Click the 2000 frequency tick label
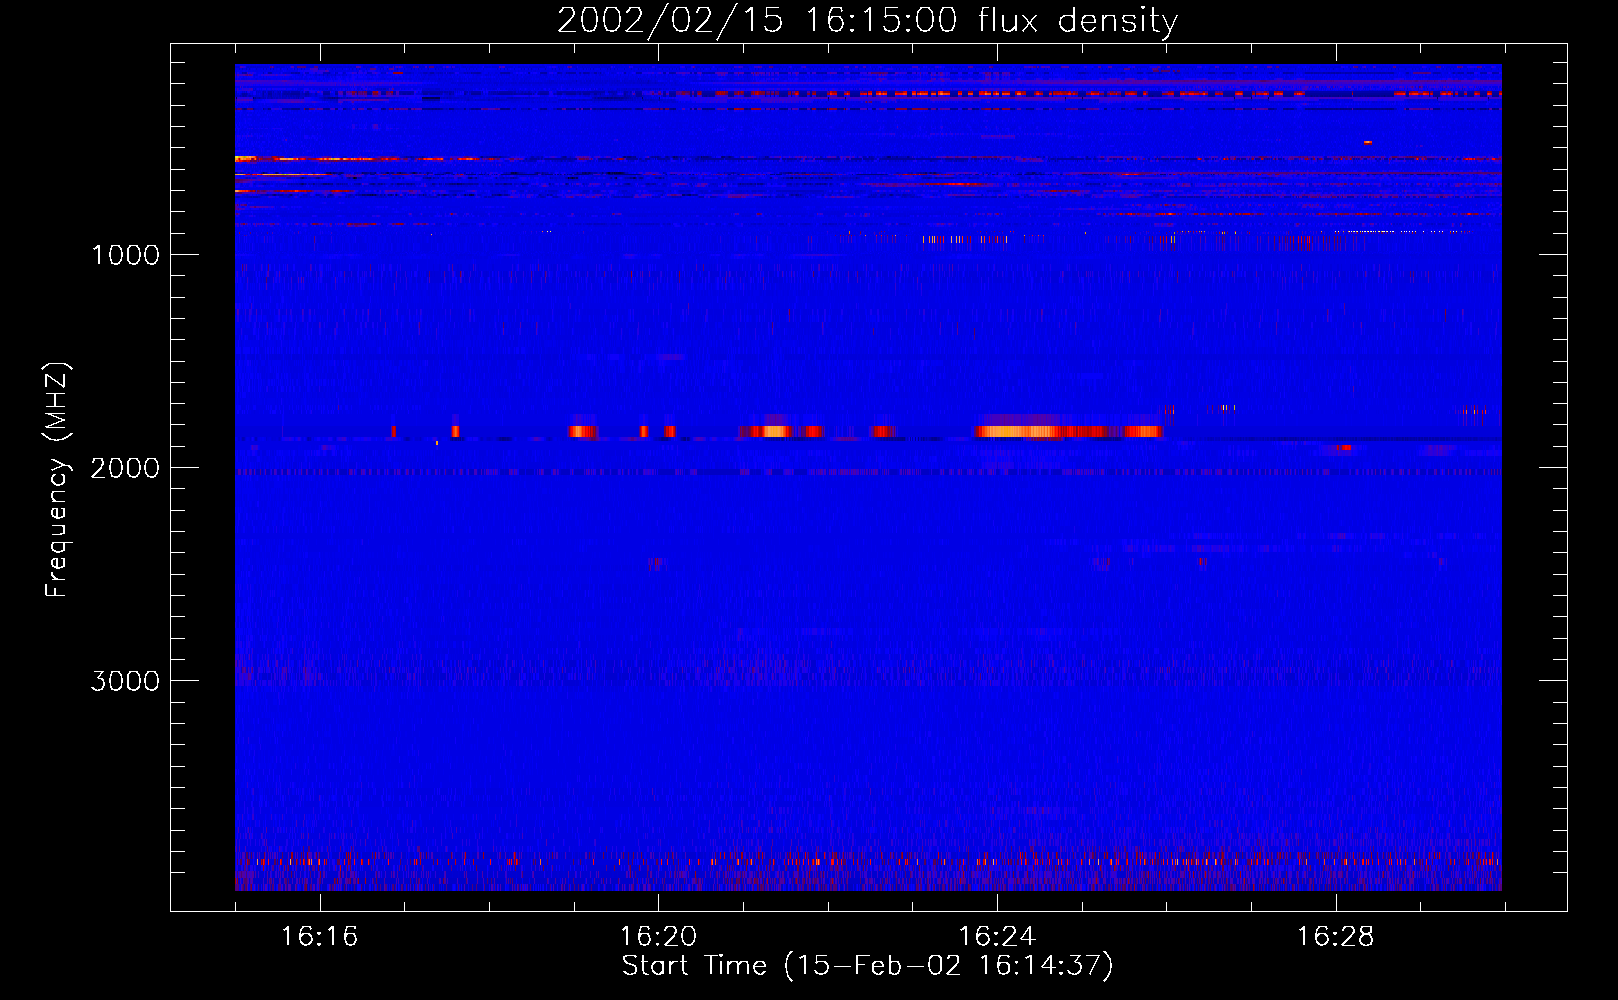Screen dimensions: 1618x1000 125,468
